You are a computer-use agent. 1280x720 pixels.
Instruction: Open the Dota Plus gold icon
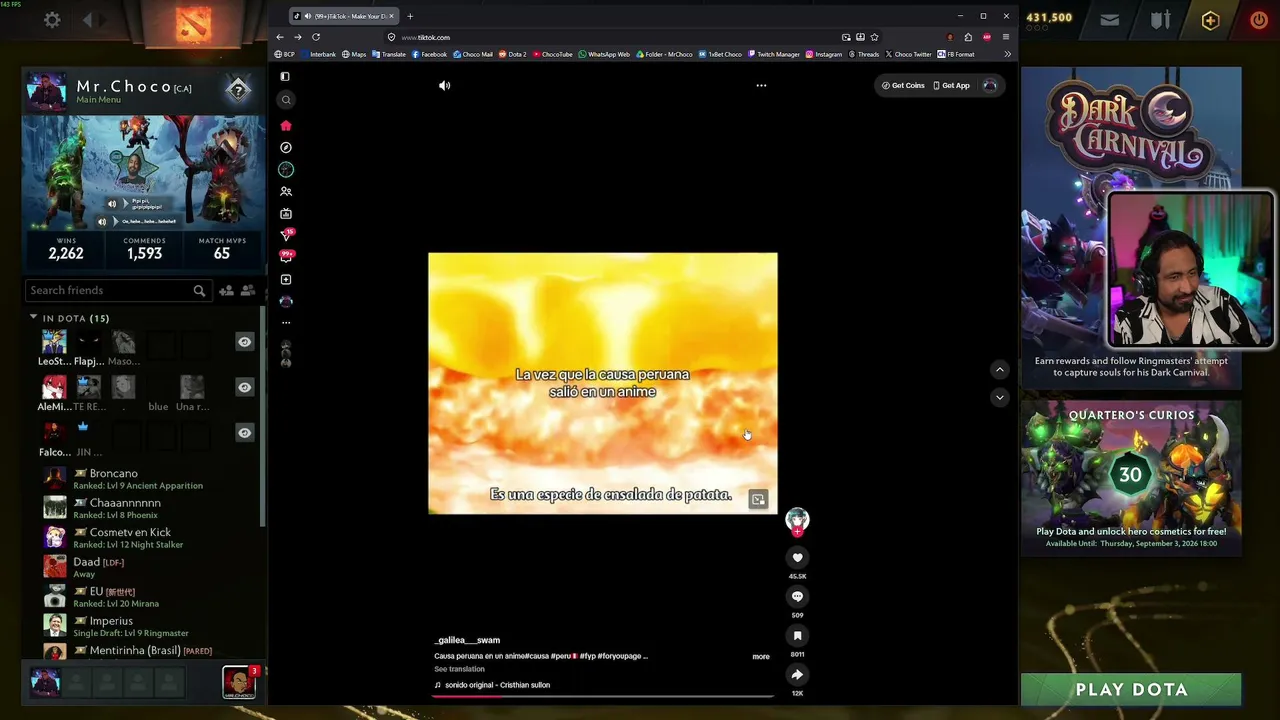pos(1210,20)
